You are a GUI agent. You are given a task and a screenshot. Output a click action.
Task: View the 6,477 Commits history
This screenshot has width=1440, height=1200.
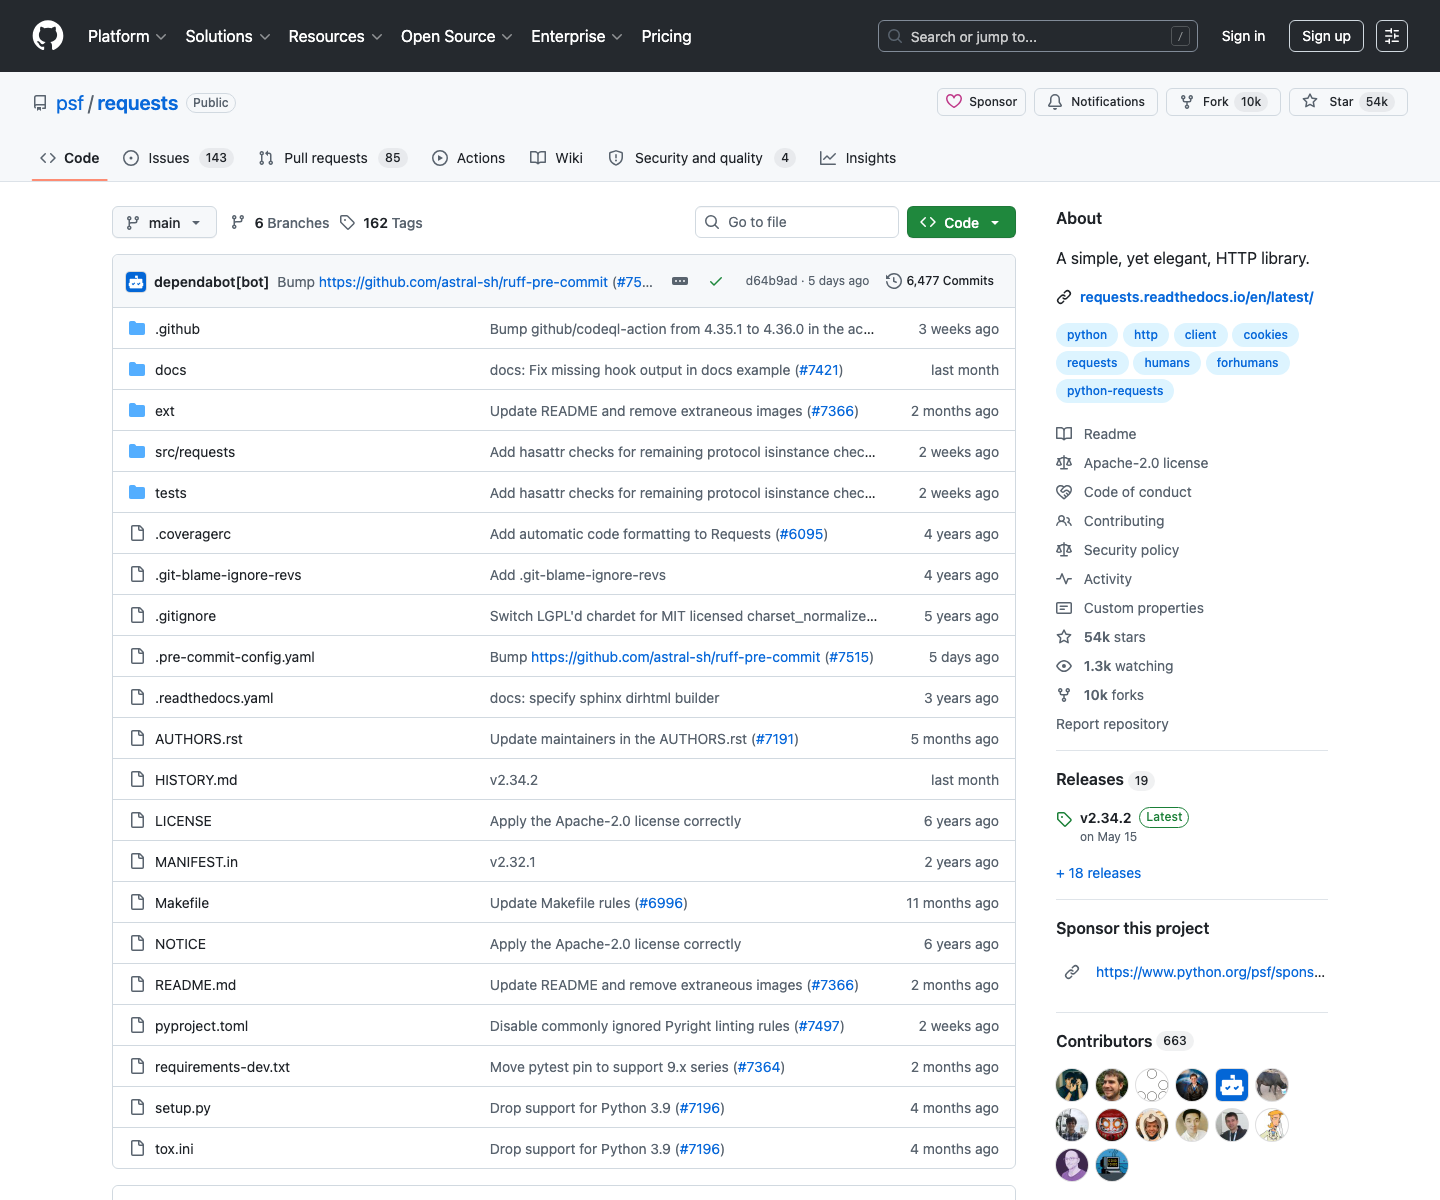[x=940, y=281]
